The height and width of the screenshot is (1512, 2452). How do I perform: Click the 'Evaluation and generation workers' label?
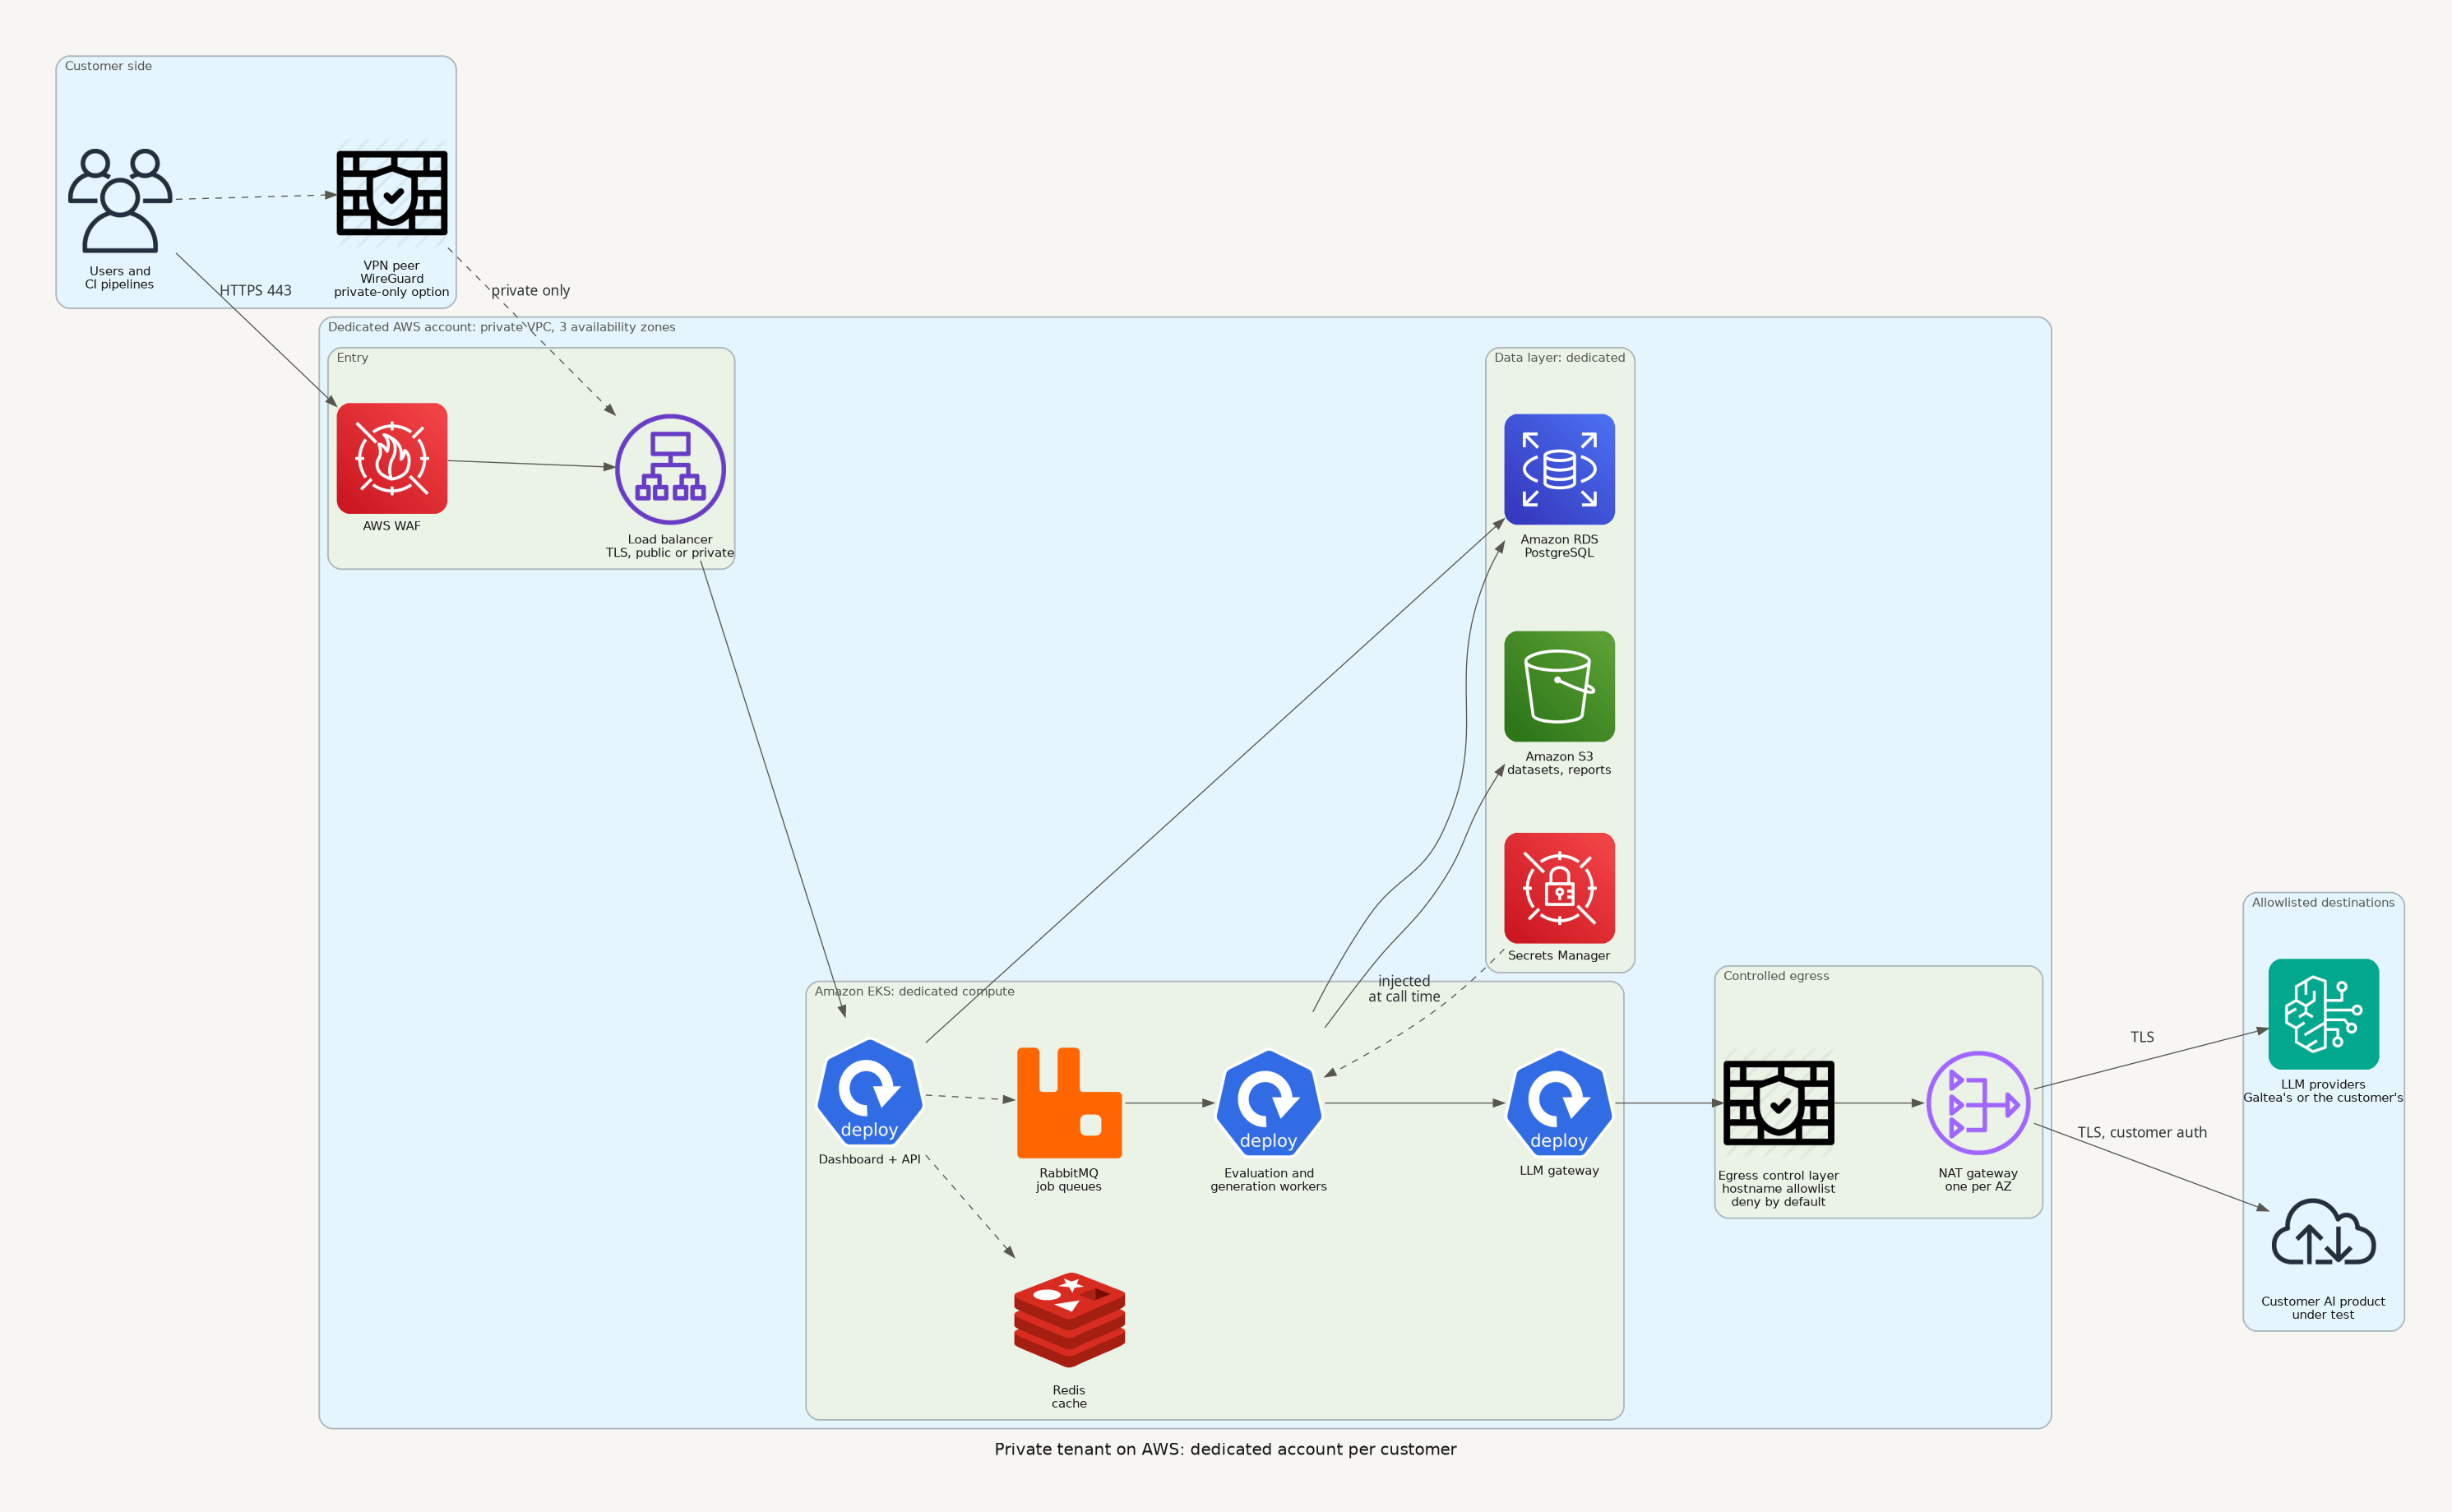point(1269,1180)
